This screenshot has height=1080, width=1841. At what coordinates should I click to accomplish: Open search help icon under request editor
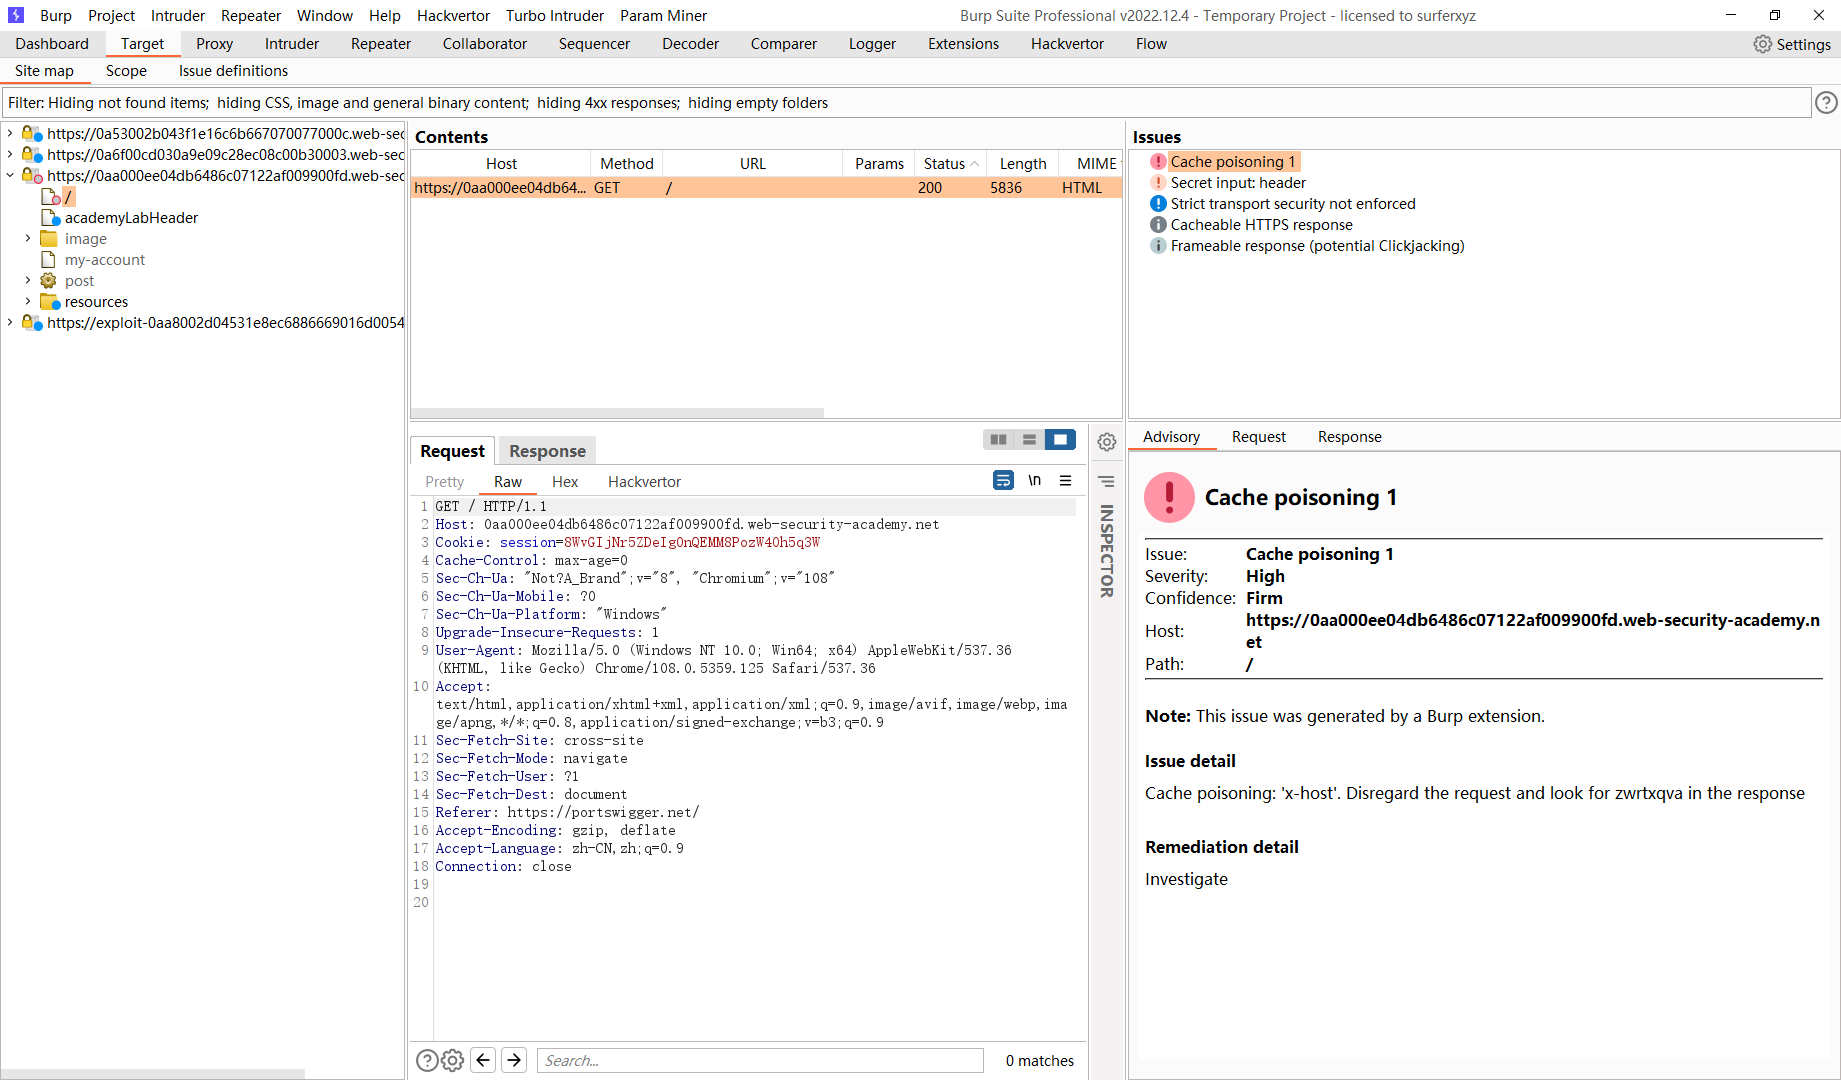[426, 1060]
